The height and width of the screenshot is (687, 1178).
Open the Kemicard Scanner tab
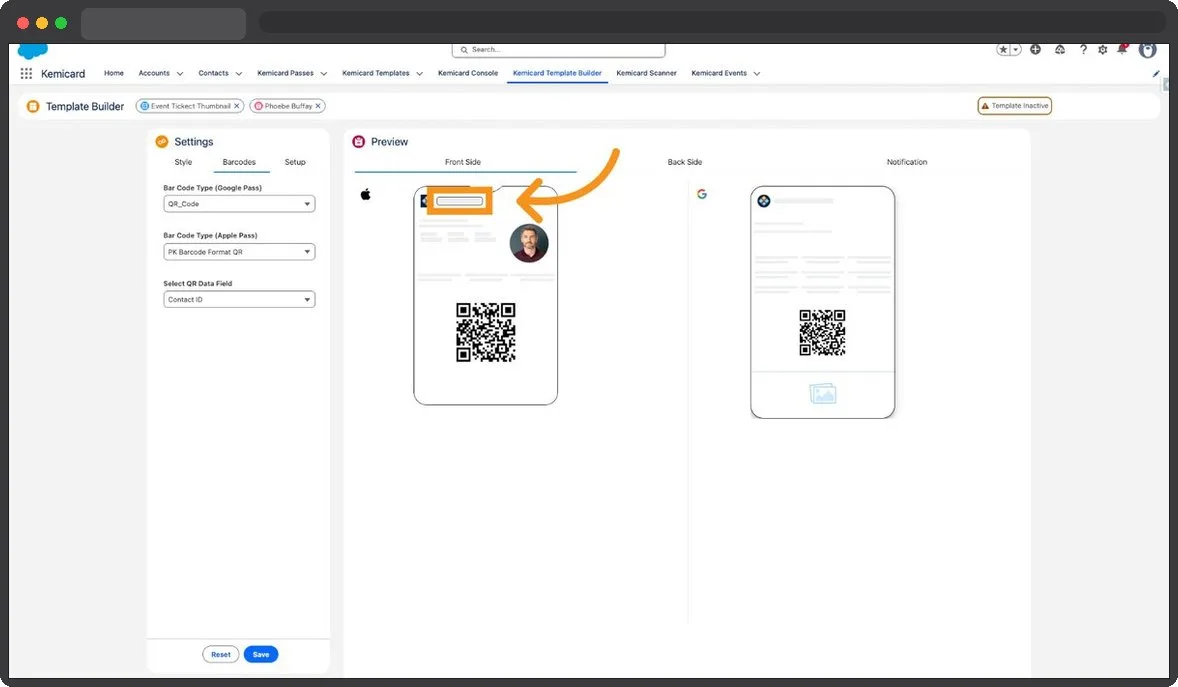tap(646, 73)
